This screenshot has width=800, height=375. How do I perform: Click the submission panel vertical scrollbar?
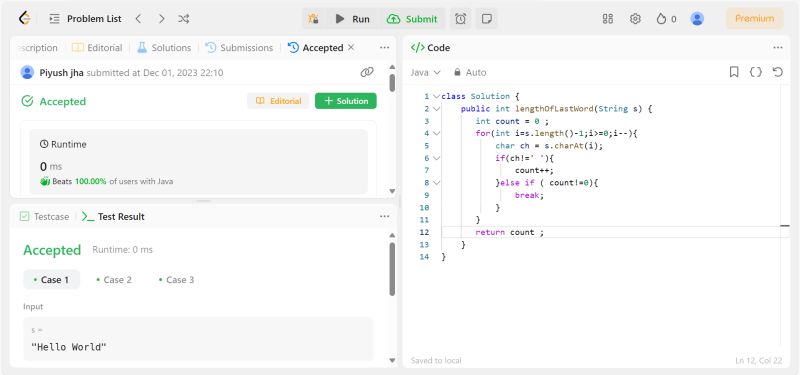[x=392, y=83]
